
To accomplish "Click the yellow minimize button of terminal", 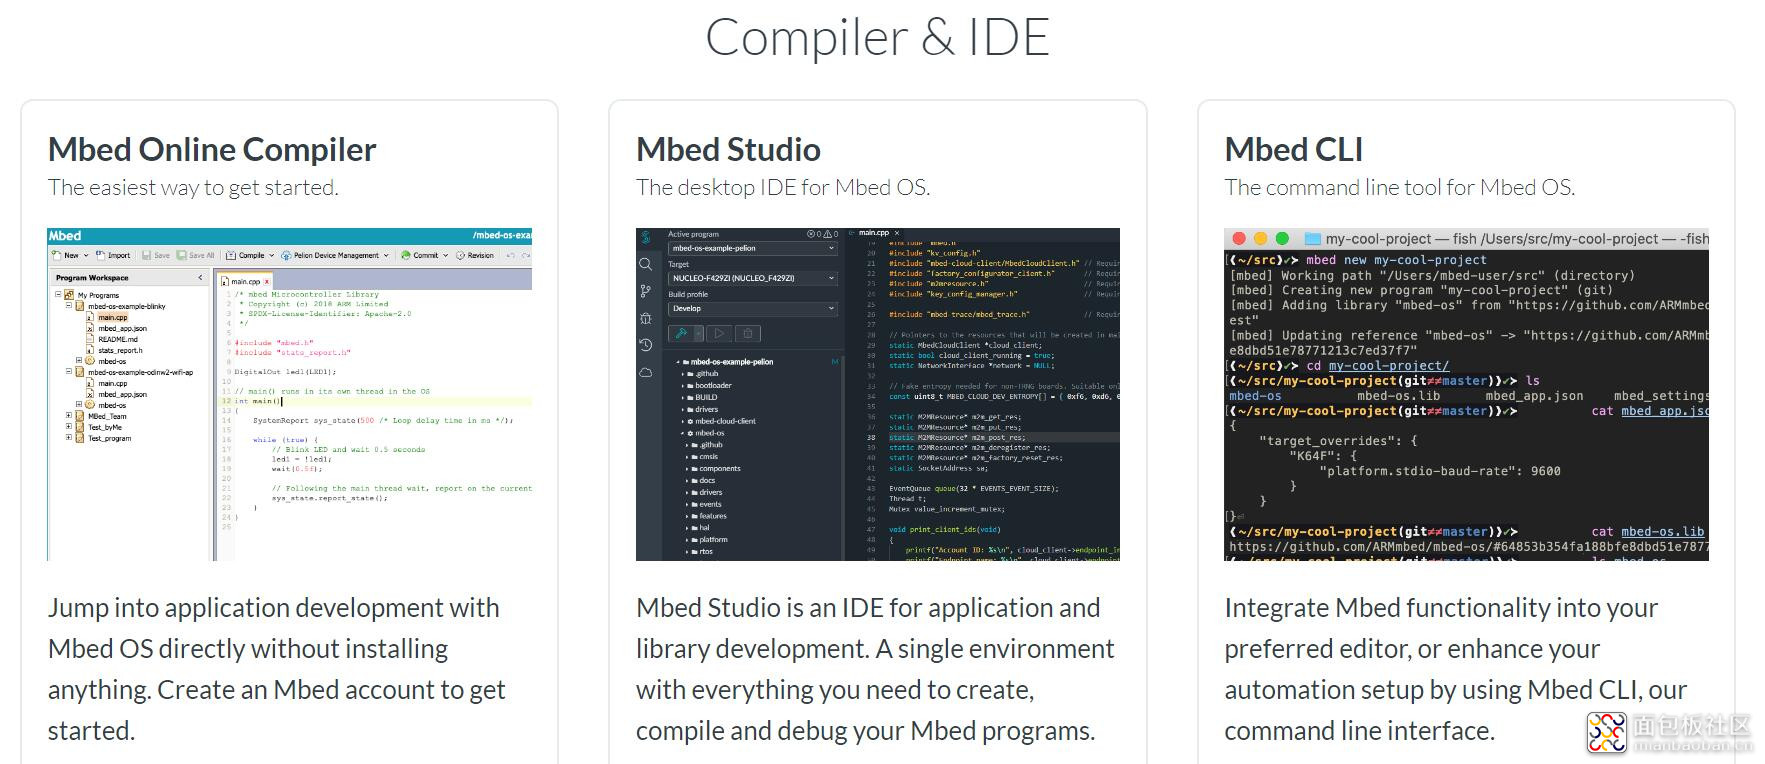I will tap(1260, 238).
